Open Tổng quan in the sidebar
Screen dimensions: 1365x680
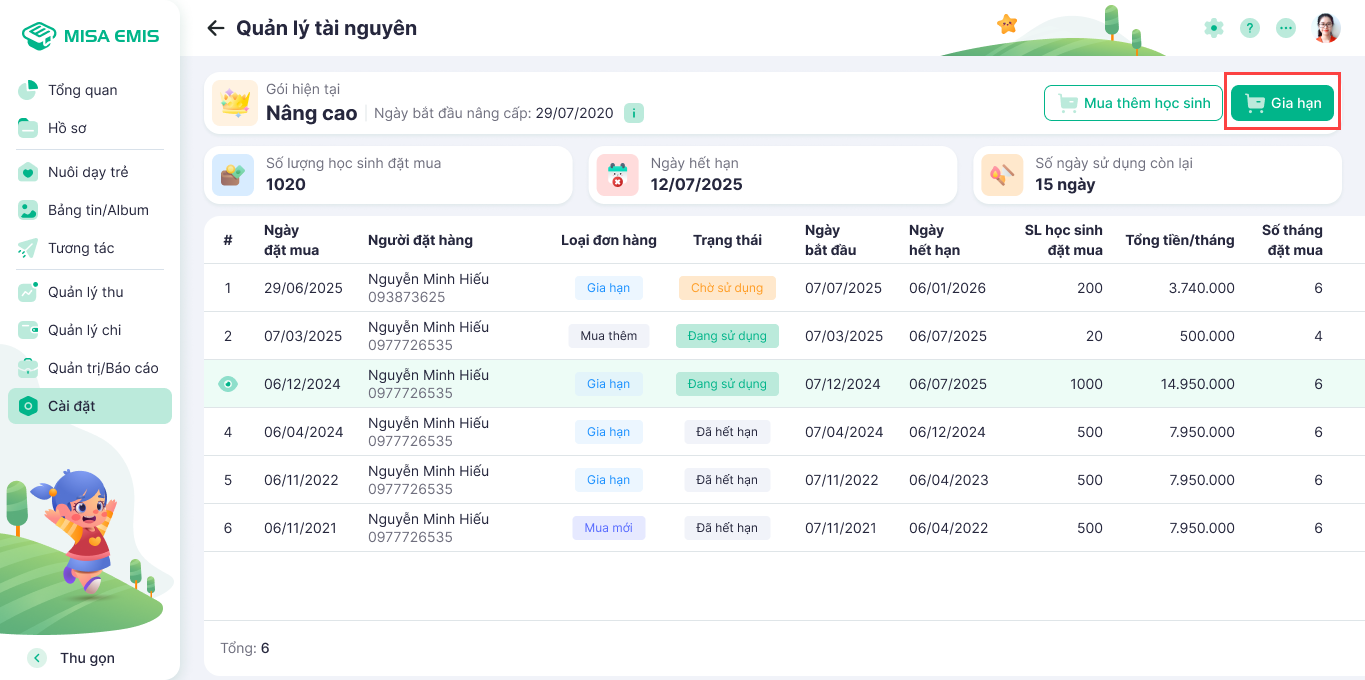point(82,90)
